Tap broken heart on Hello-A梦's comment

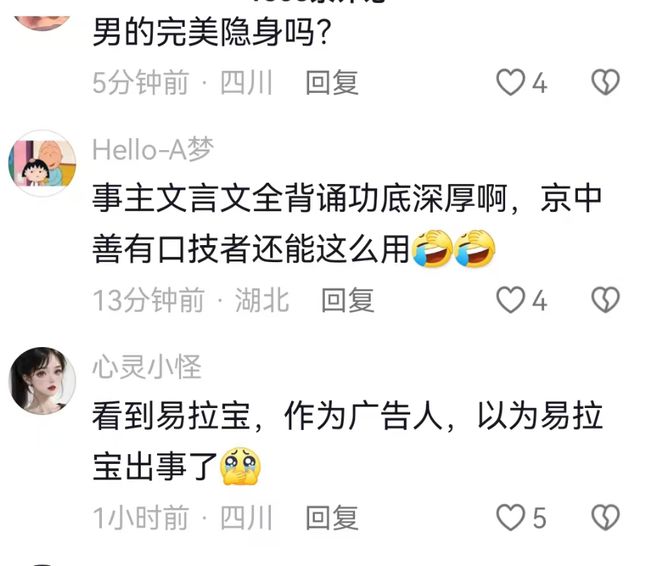[605, 300]
